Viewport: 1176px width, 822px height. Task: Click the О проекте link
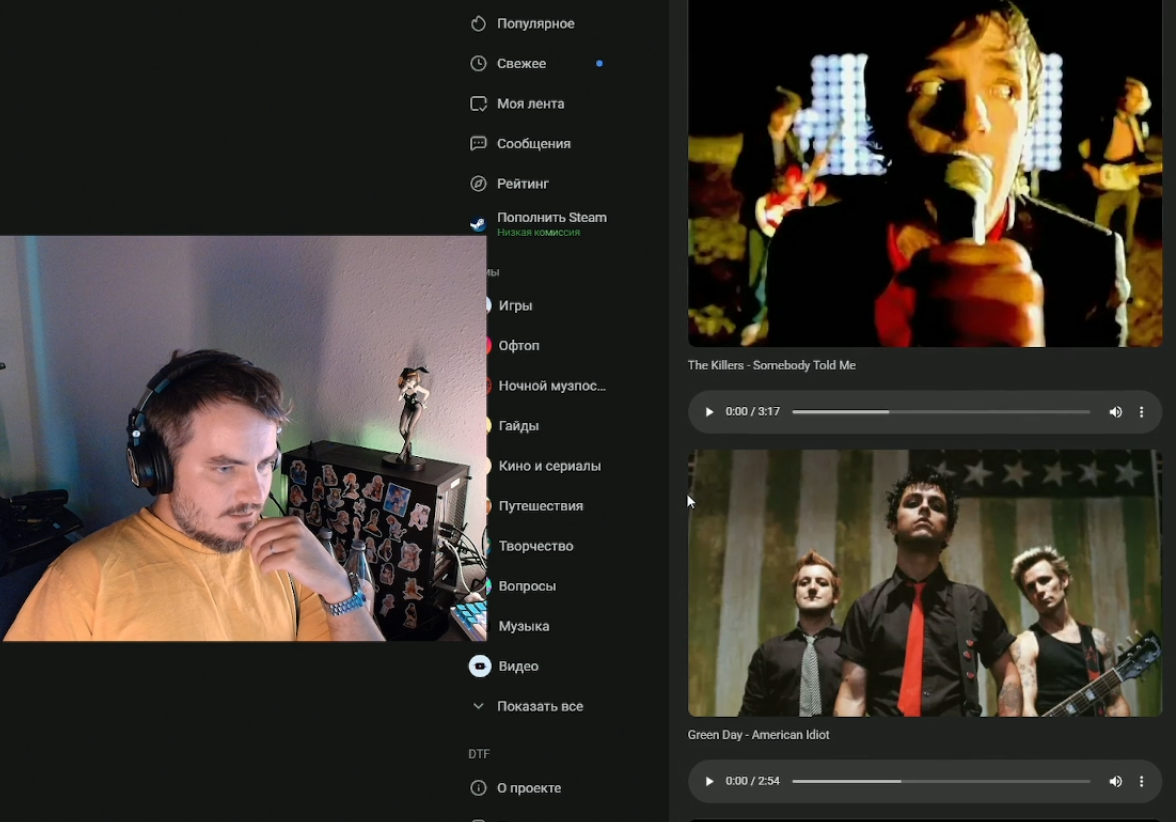[529, 788]
